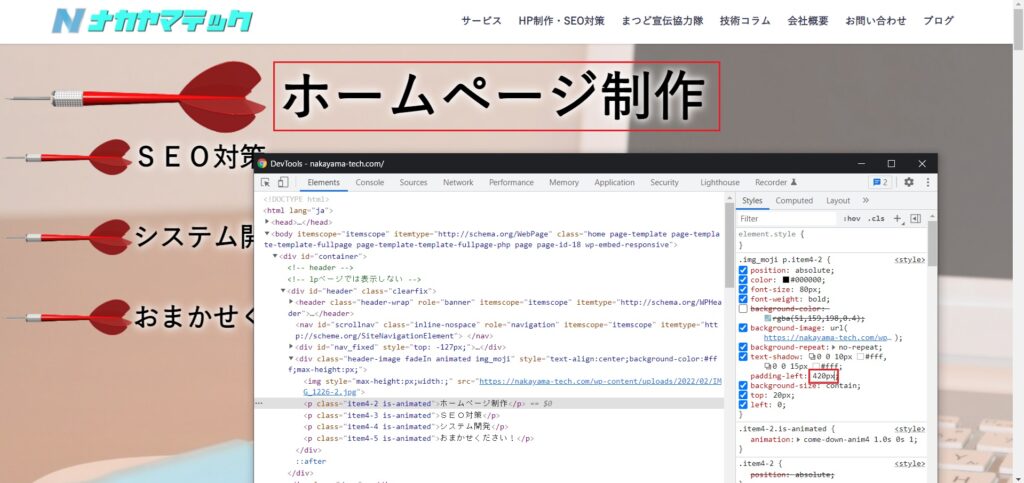1024x483 pixels.
Task: Disable the background-repeat declaration
Action: pos(743,347)
